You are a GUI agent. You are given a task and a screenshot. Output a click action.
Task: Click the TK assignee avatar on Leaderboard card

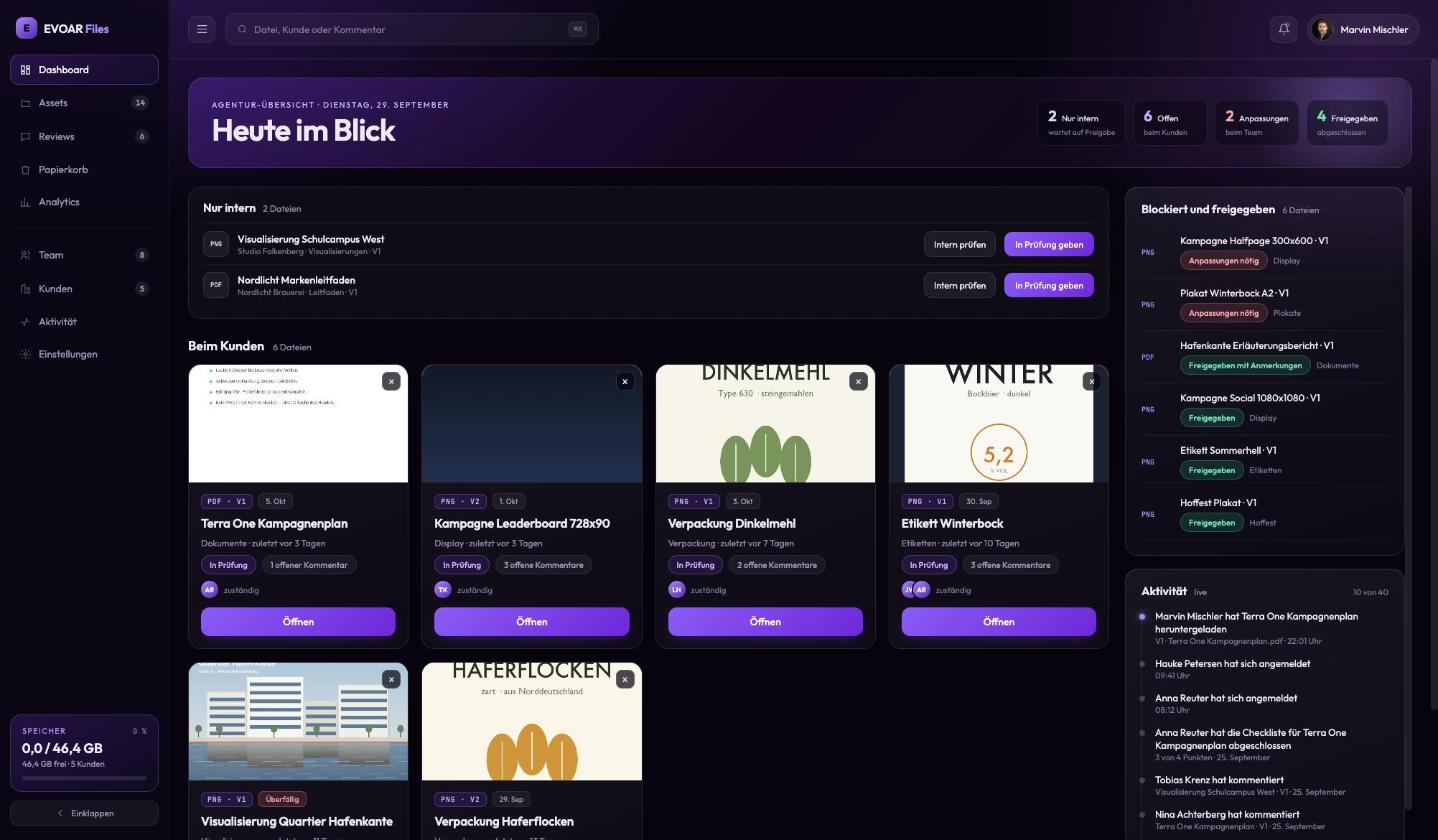(442, 590)
